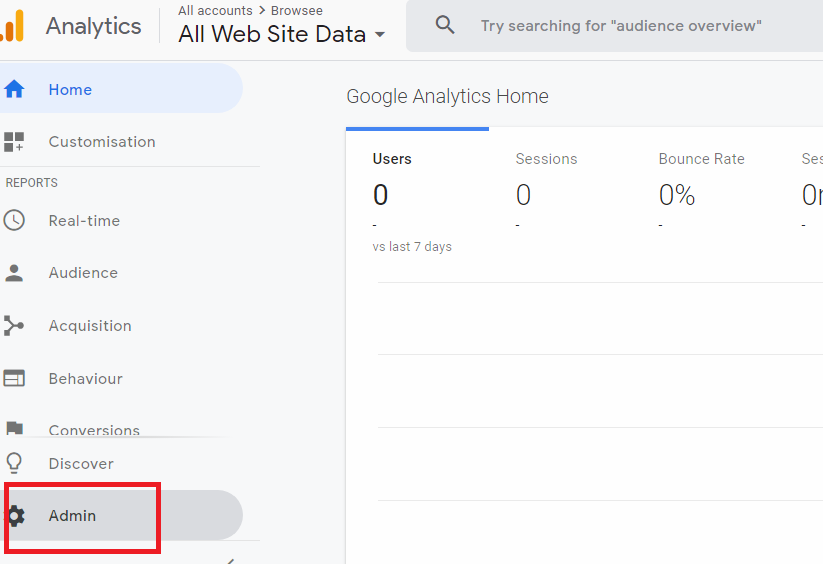Click the Analytics title text
823x564 pixels.
93,26
